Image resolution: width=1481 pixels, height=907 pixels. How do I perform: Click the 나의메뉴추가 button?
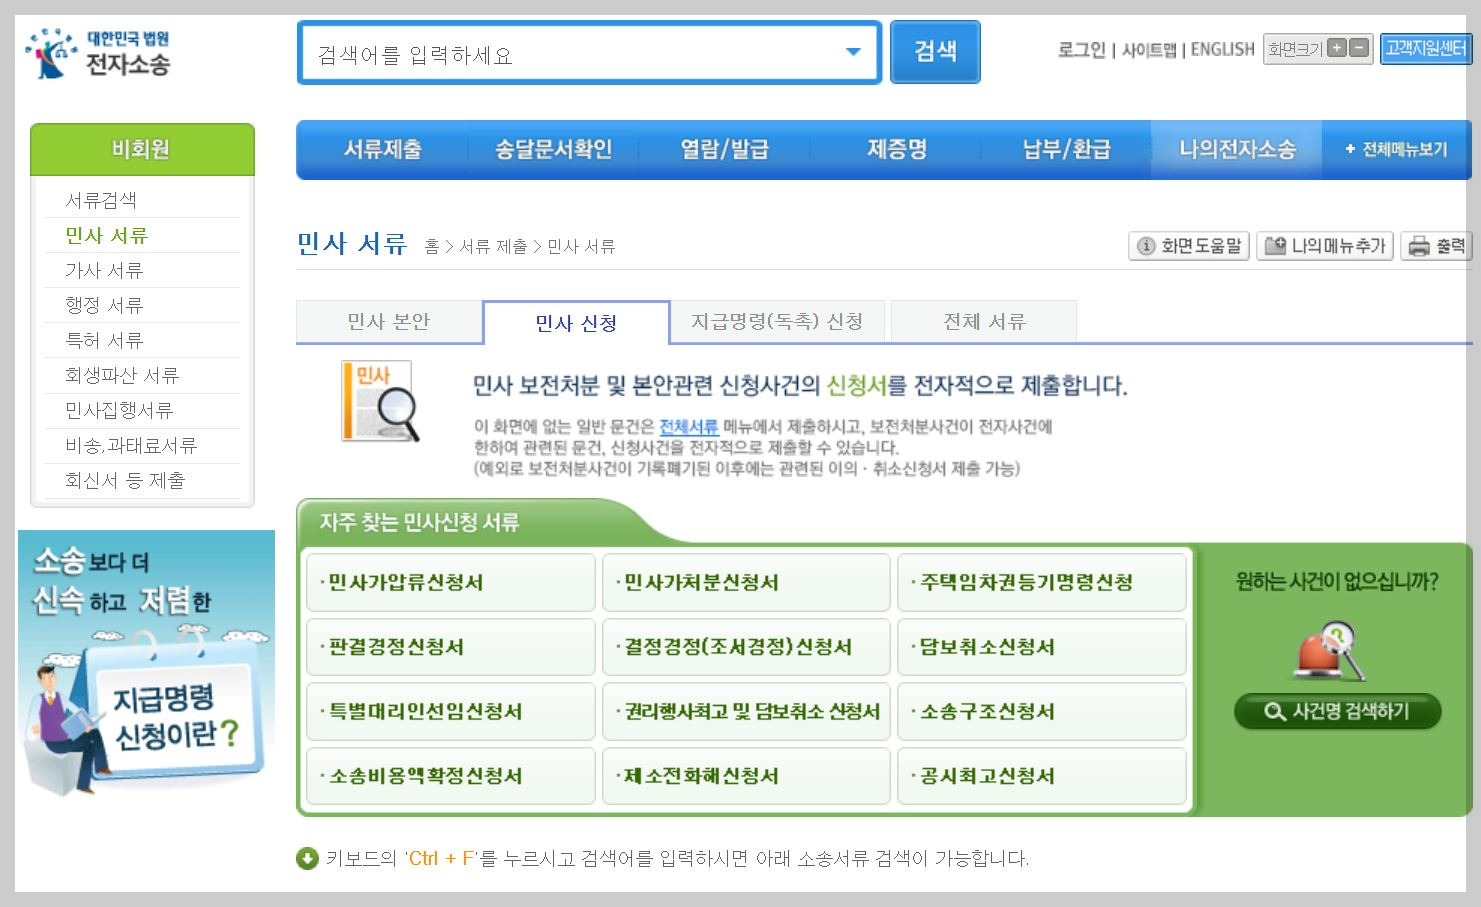(1325, 245)
